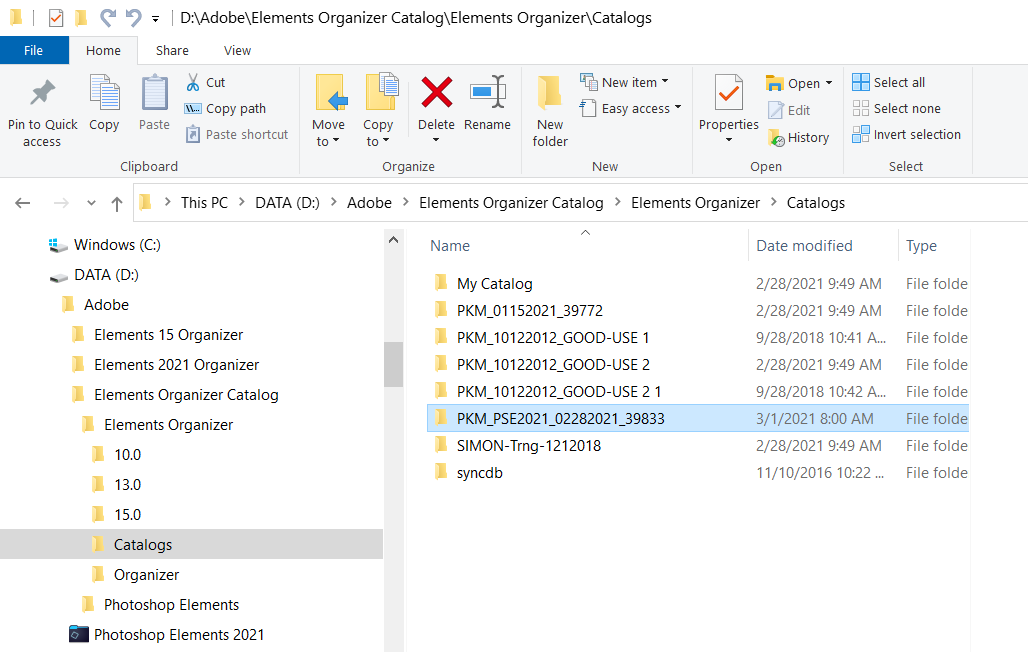The height and width of the screenshot is (652, 1028).
Task: Click the Cut scissors icon
Action: pos(194,82)
